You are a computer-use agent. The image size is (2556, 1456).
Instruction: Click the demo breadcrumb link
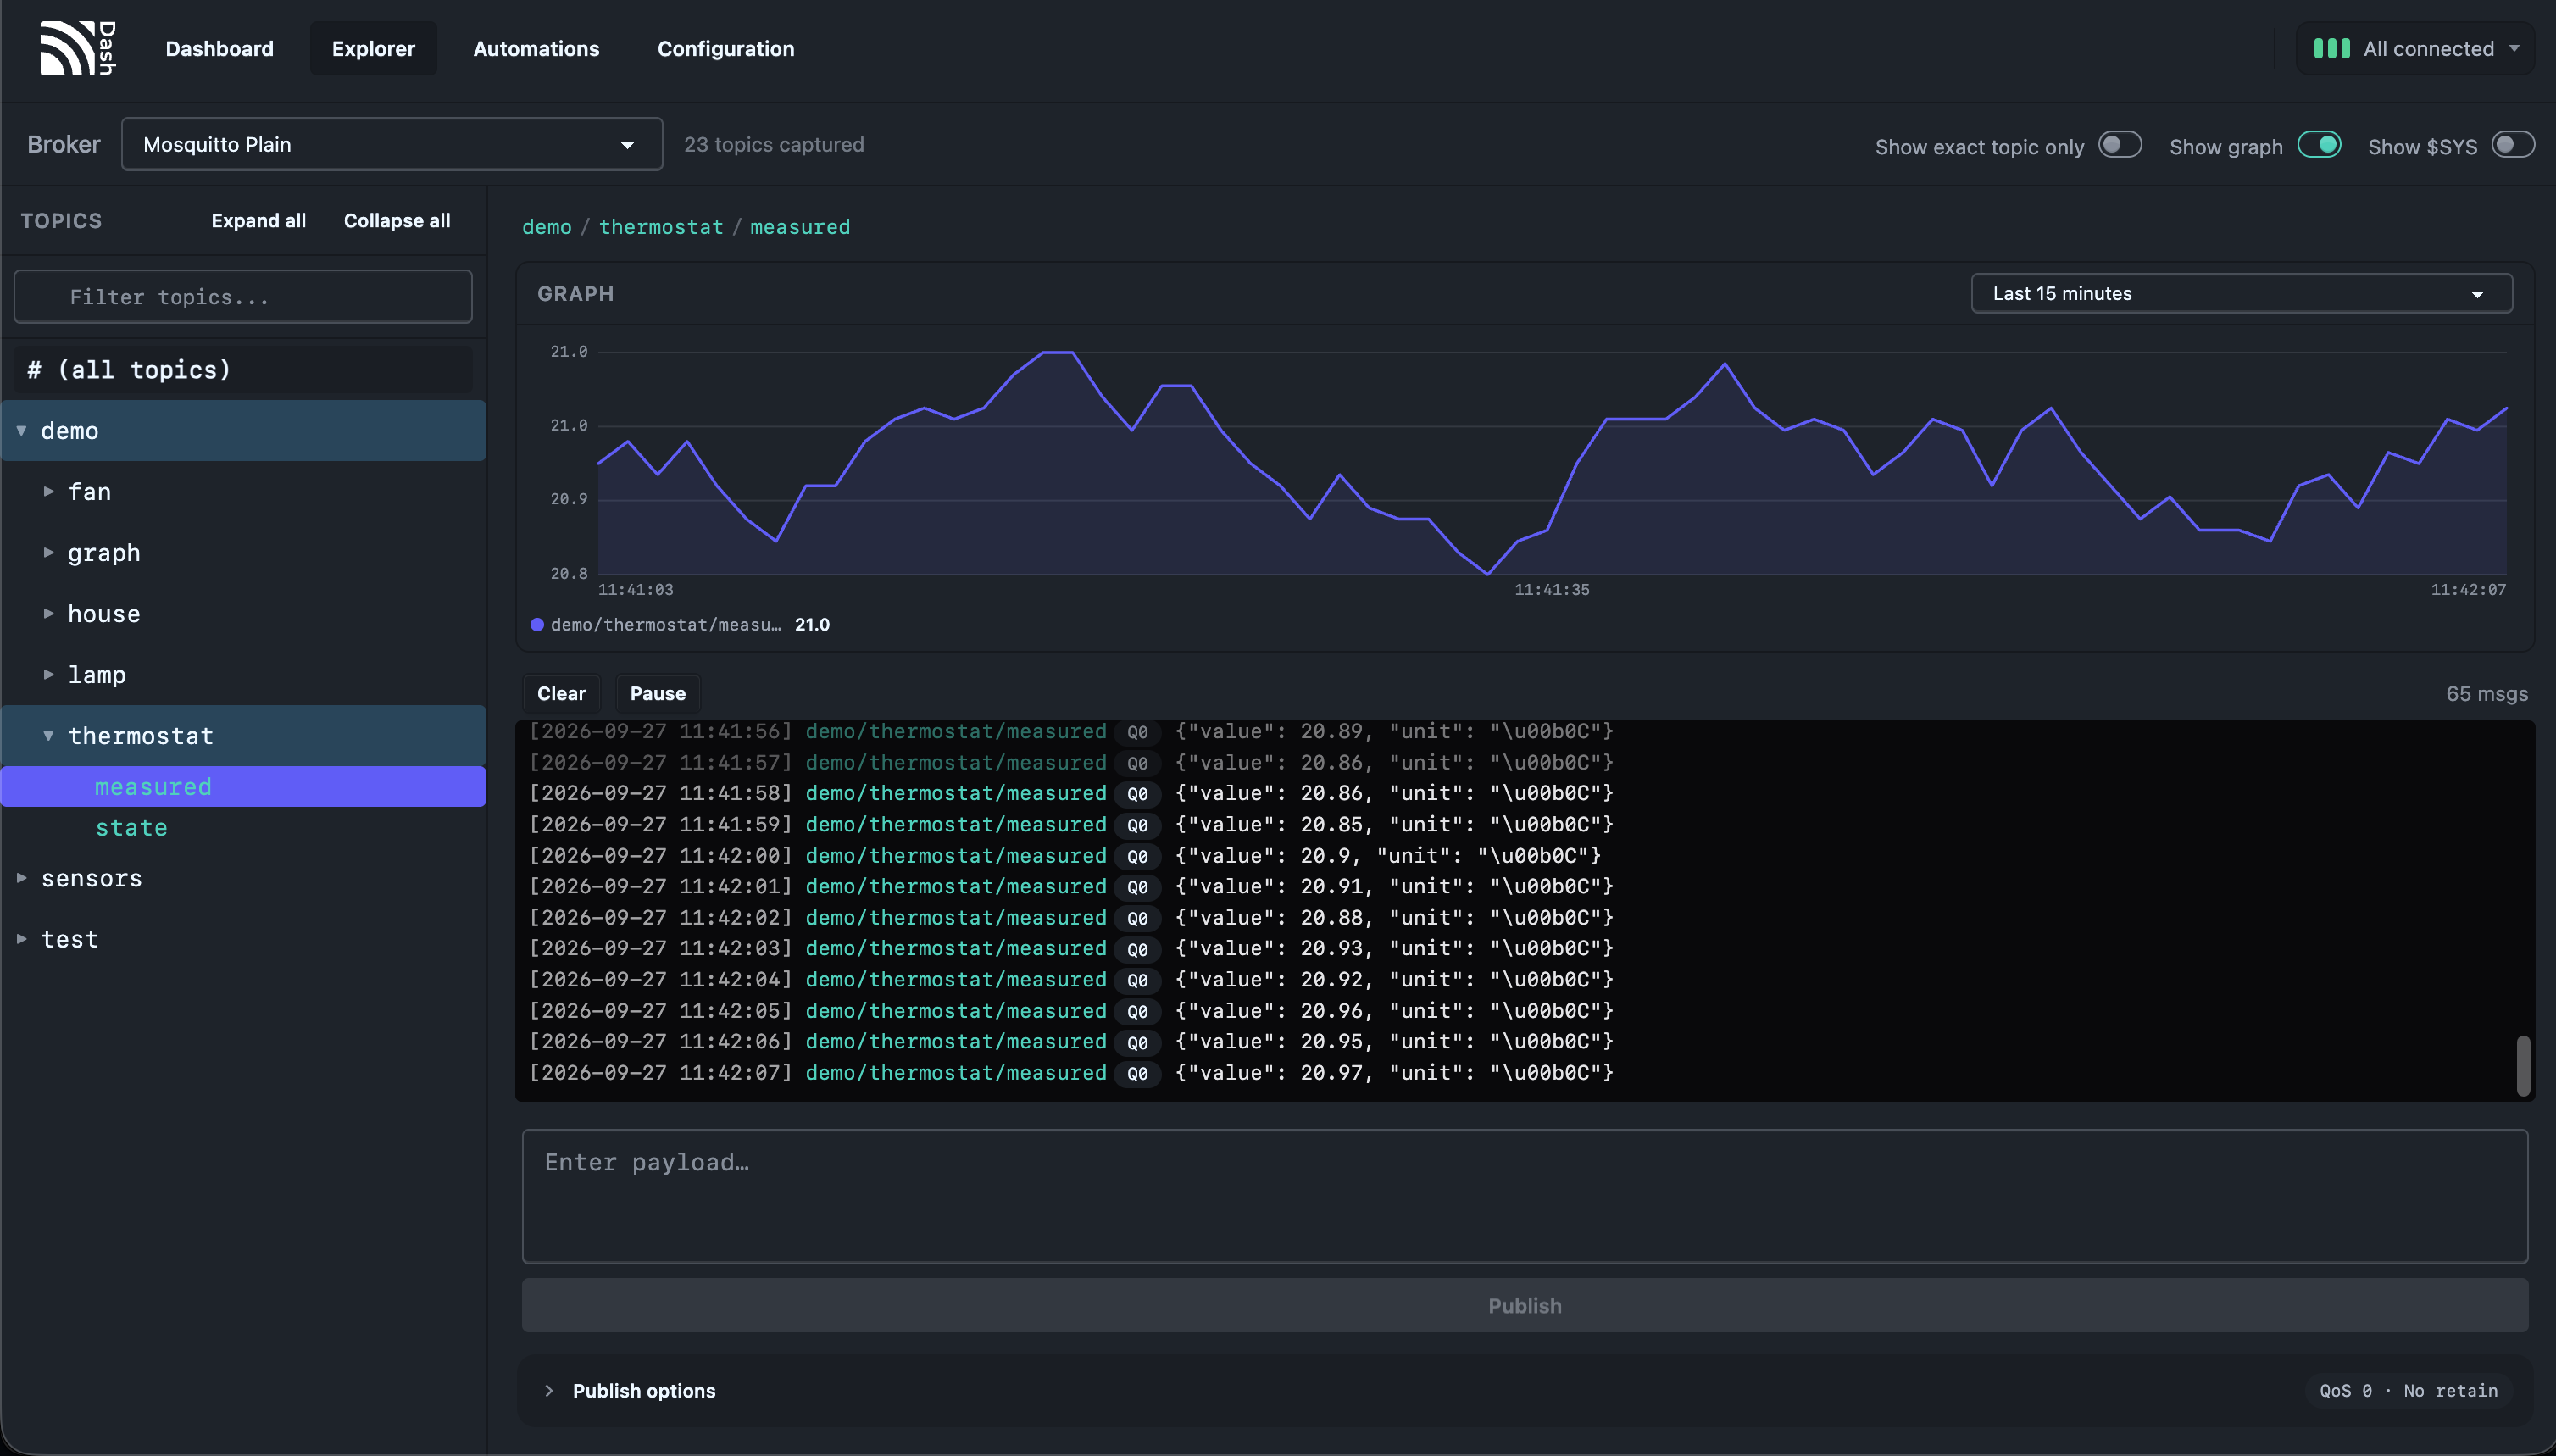tap(546, 227)
